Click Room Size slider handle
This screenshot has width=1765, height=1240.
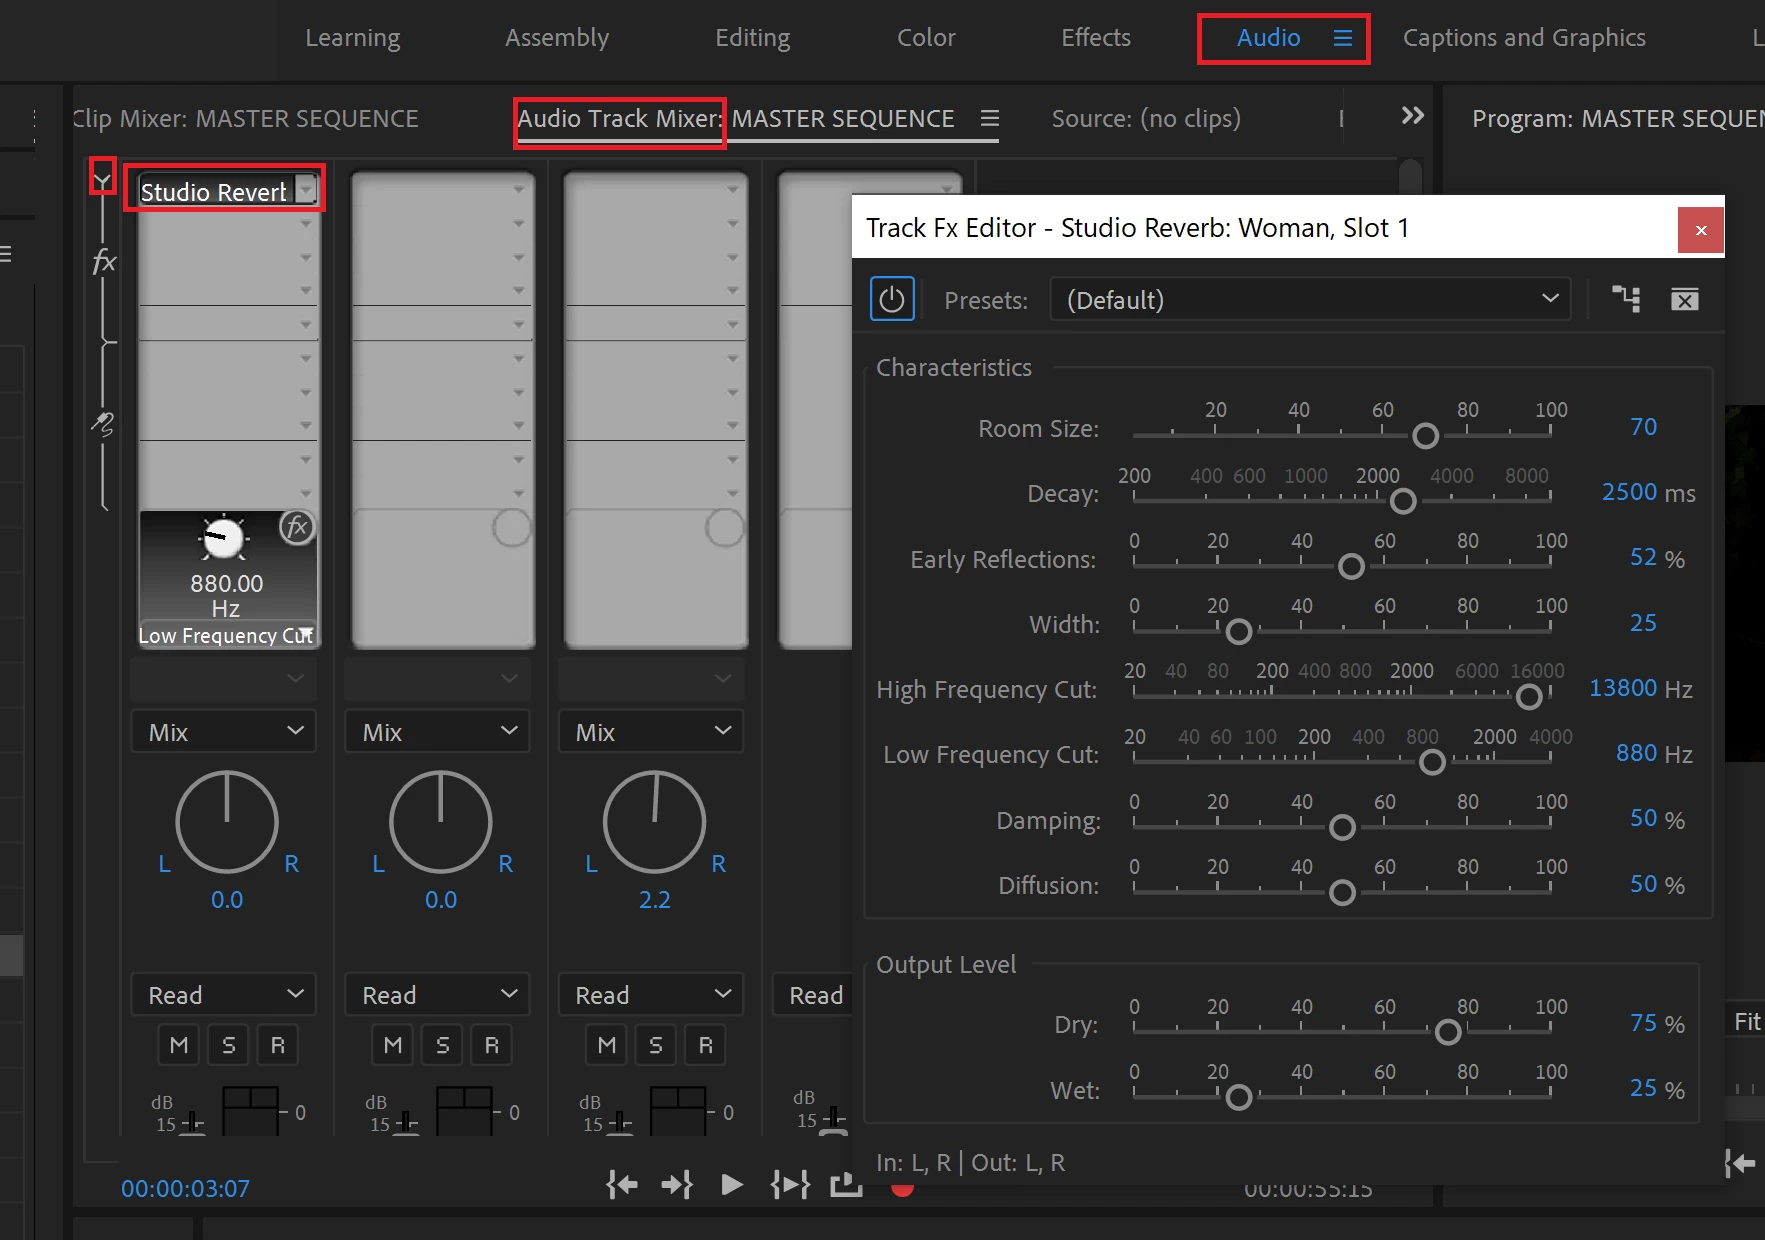(1425, 436)
